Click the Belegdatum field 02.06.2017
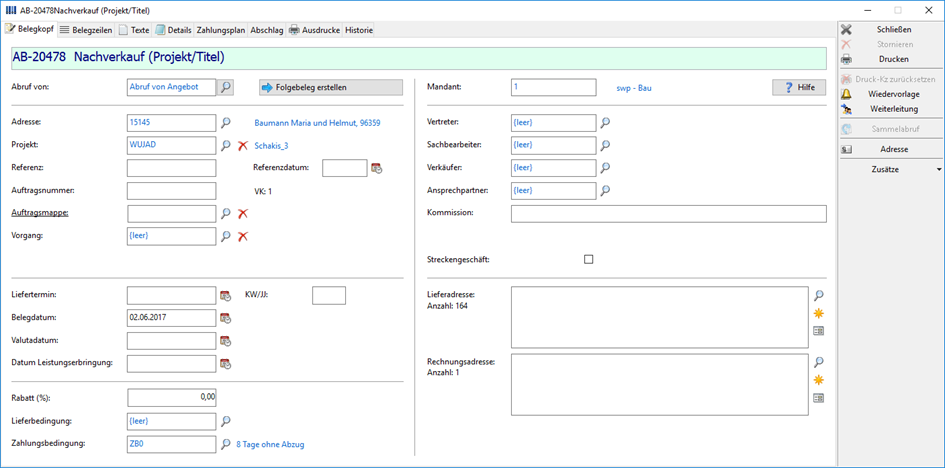The image size is (945, 468). 171,318
